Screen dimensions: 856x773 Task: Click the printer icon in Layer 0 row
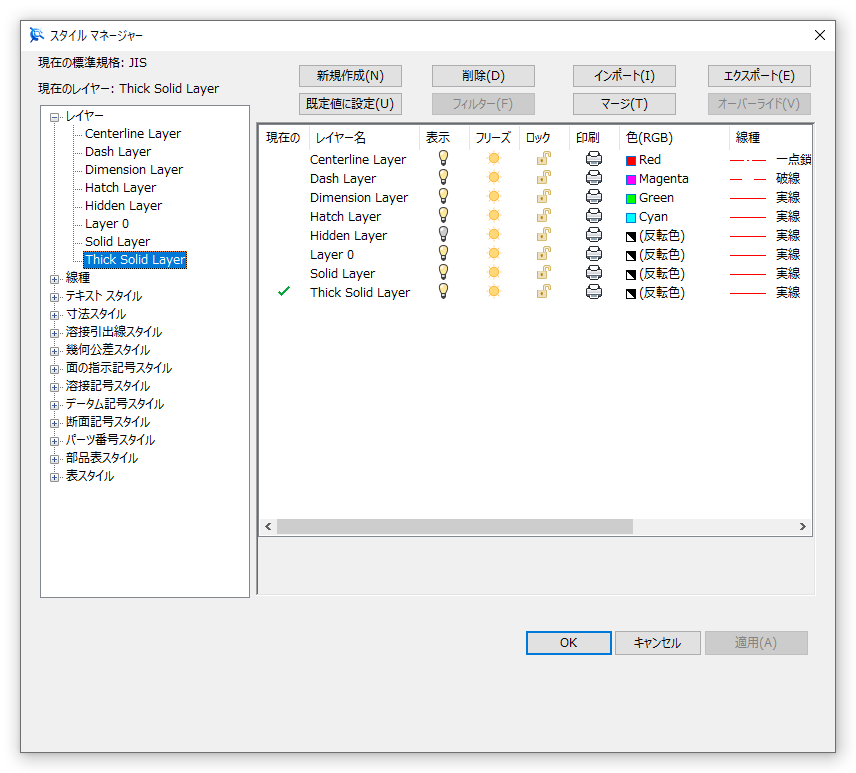click(x=593, y=254)
